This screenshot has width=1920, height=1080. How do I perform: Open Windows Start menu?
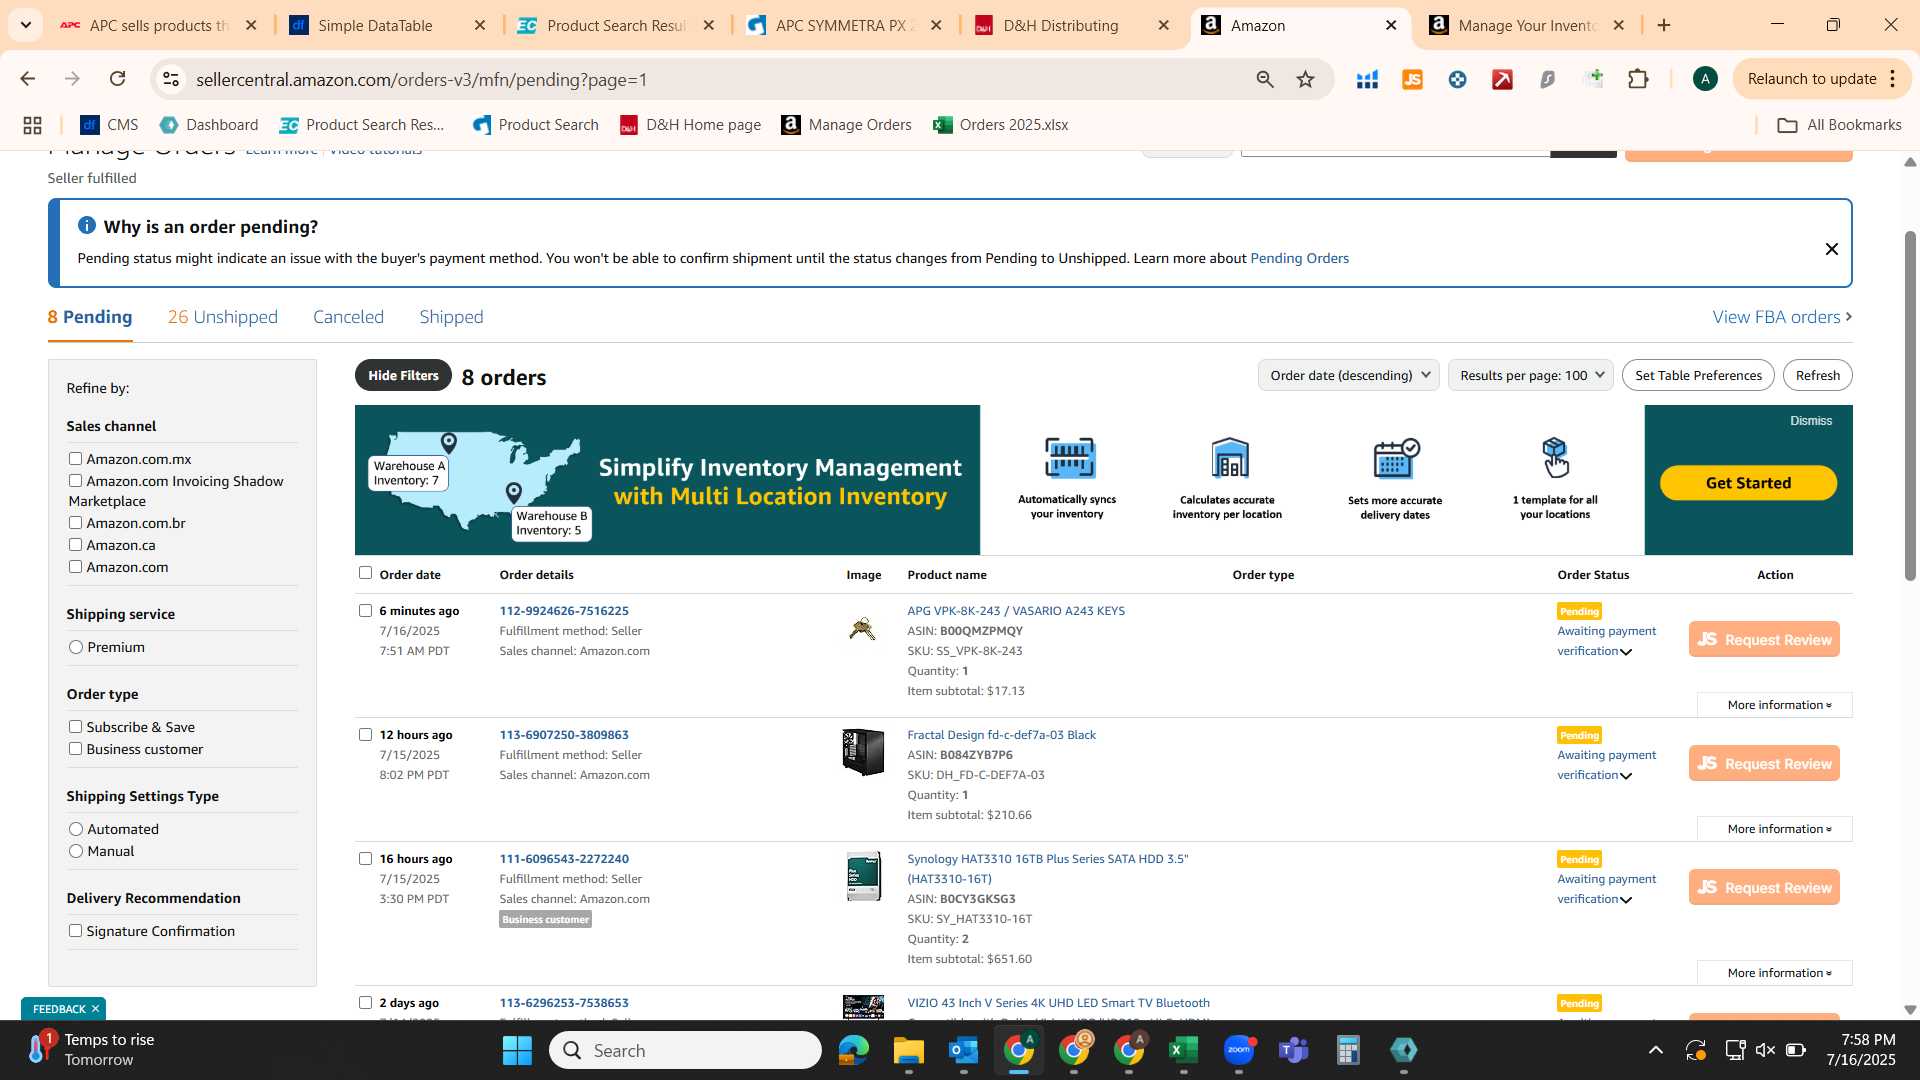[x=517, y=1050]
